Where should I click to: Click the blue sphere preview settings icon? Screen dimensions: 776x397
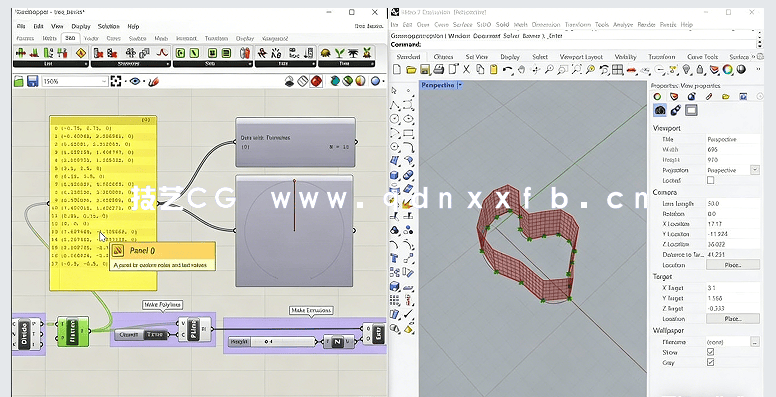(375, 81)
